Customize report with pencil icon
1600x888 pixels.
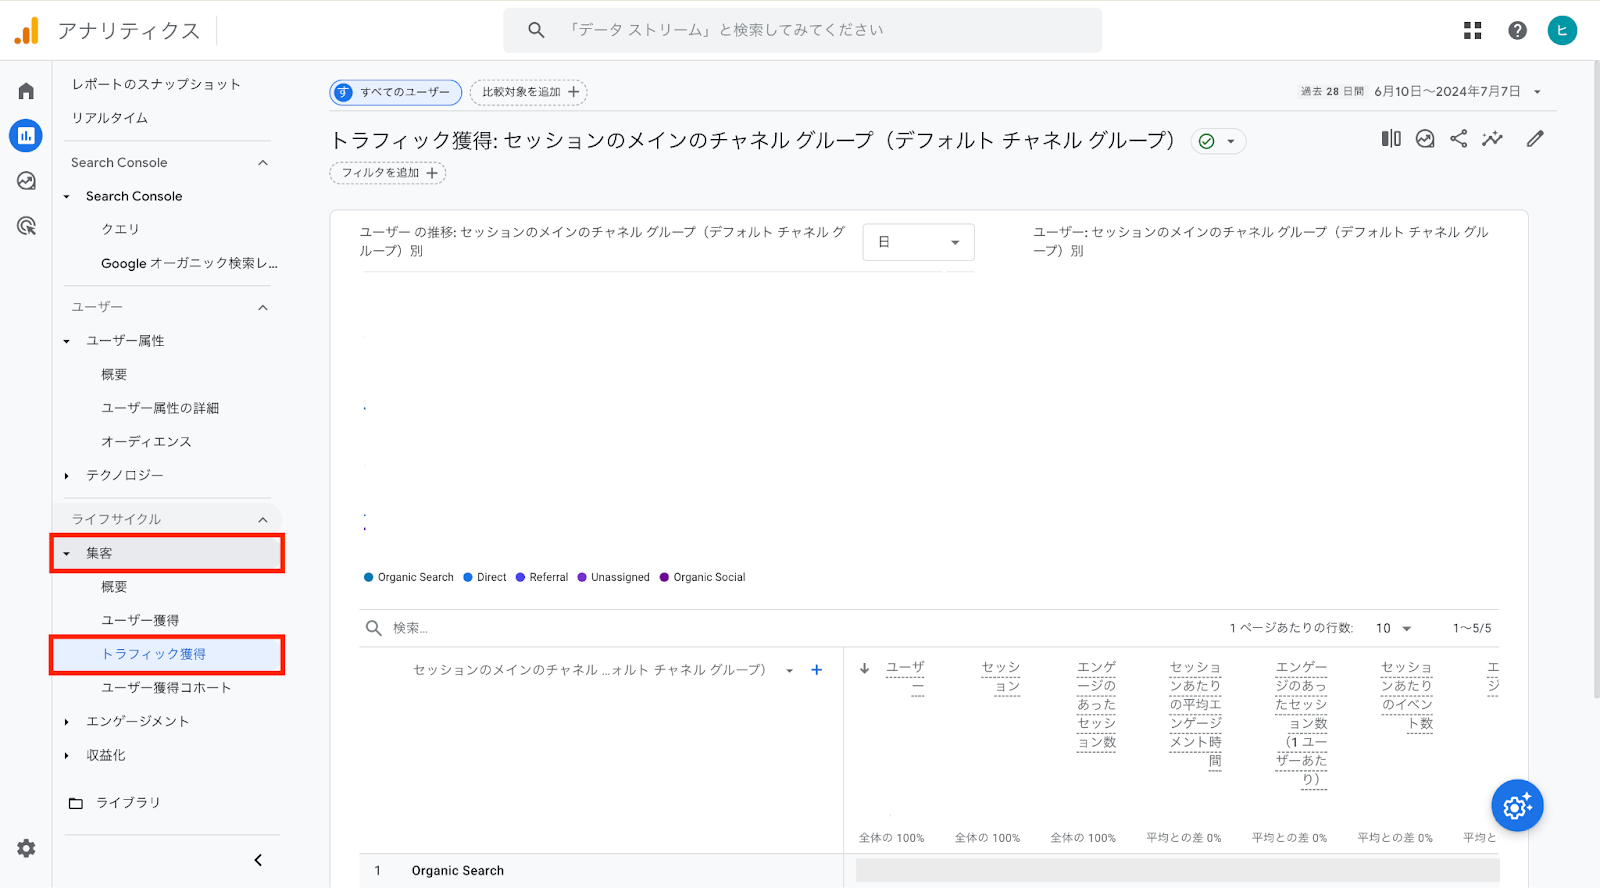tap(1535, 139)
